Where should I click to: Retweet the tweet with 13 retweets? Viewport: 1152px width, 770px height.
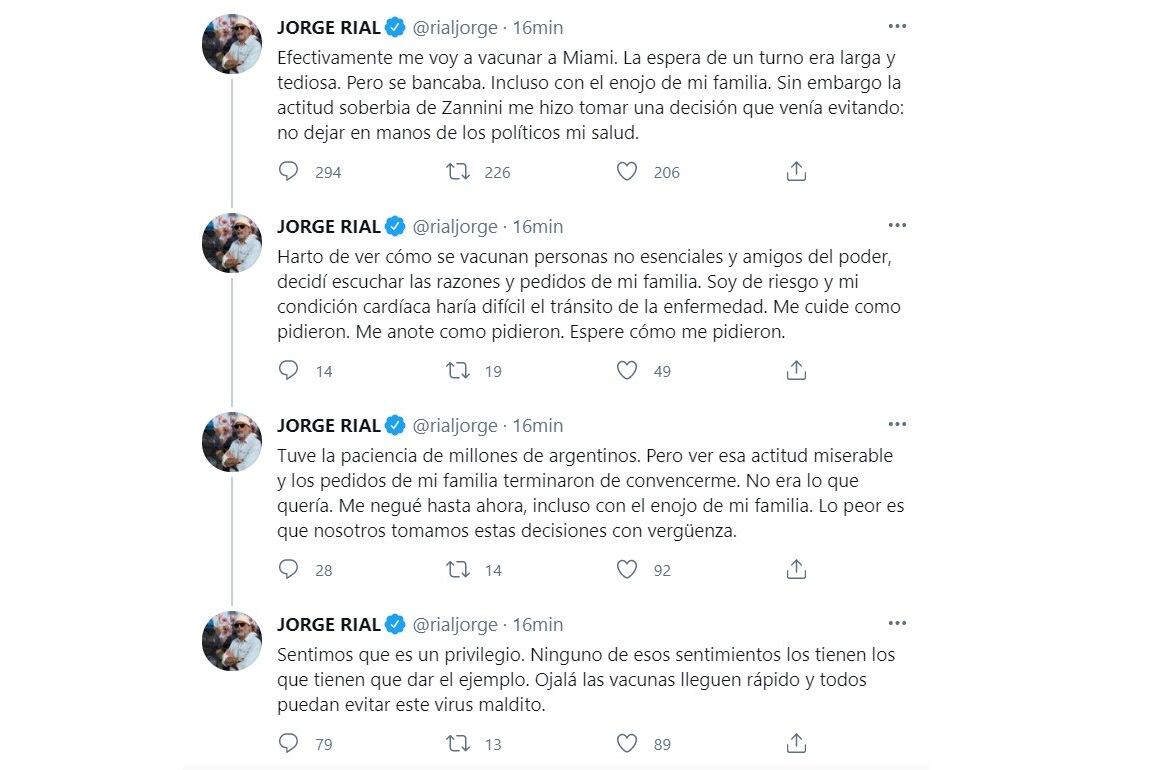point(458,743)
